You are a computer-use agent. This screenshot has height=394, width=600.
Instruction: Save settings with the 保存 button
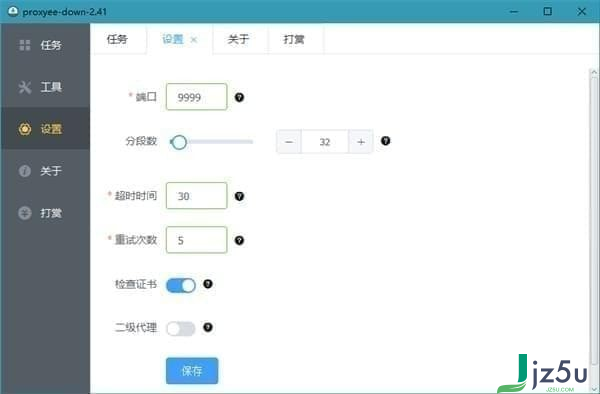point(192,371)
